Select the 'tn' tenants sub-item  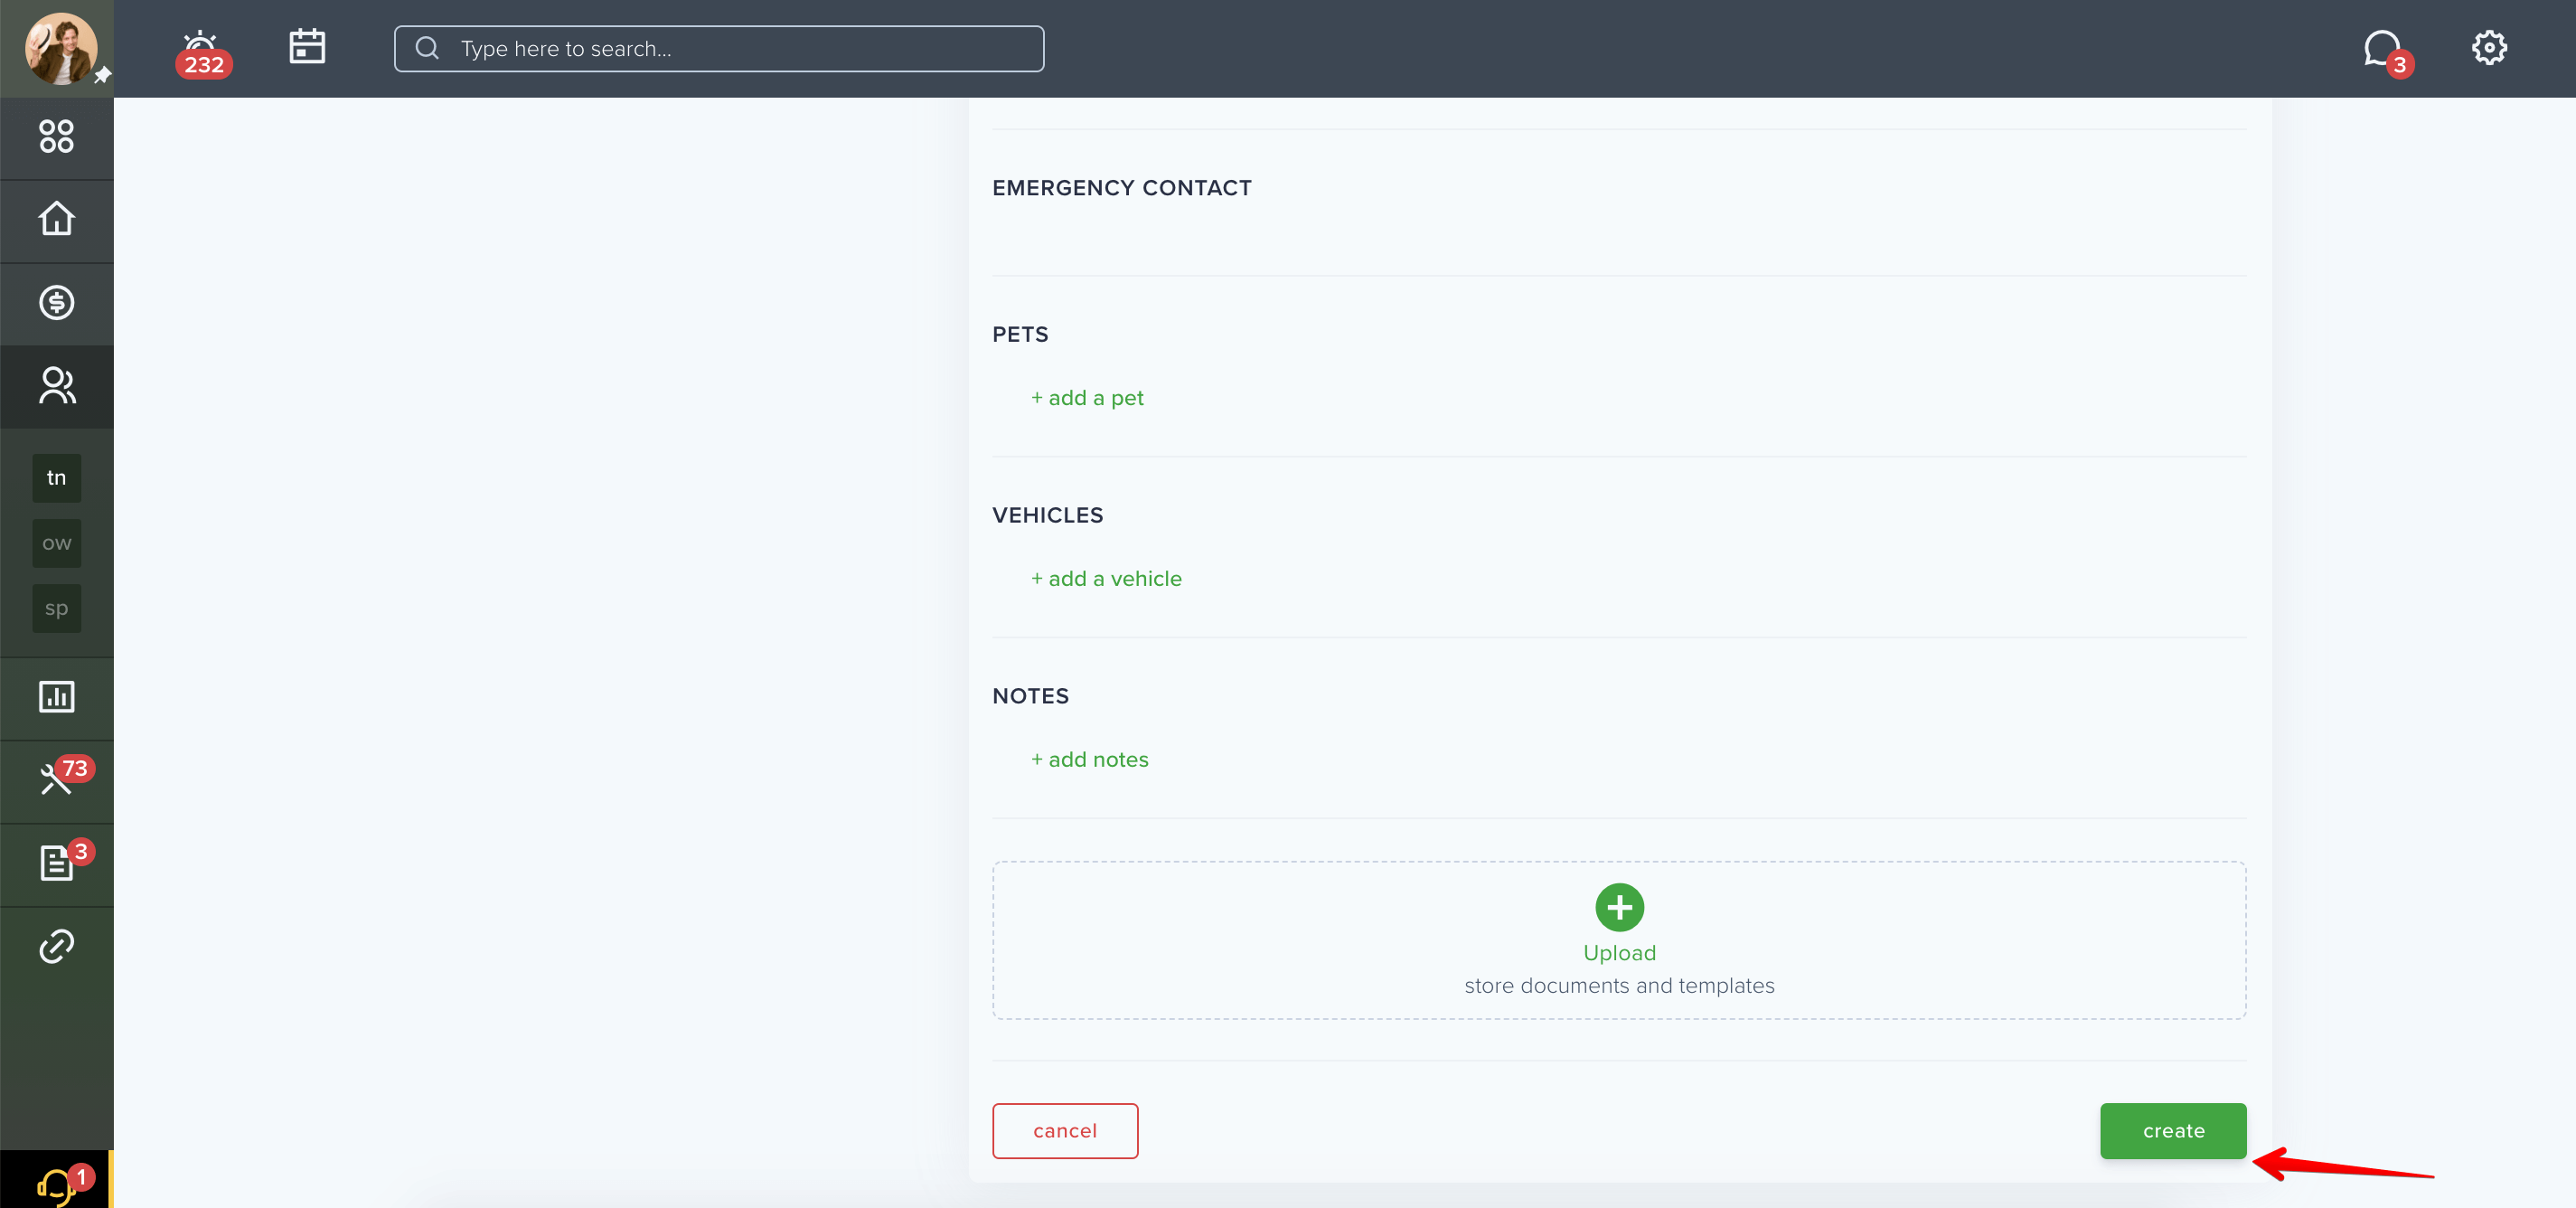click(56, 478)
